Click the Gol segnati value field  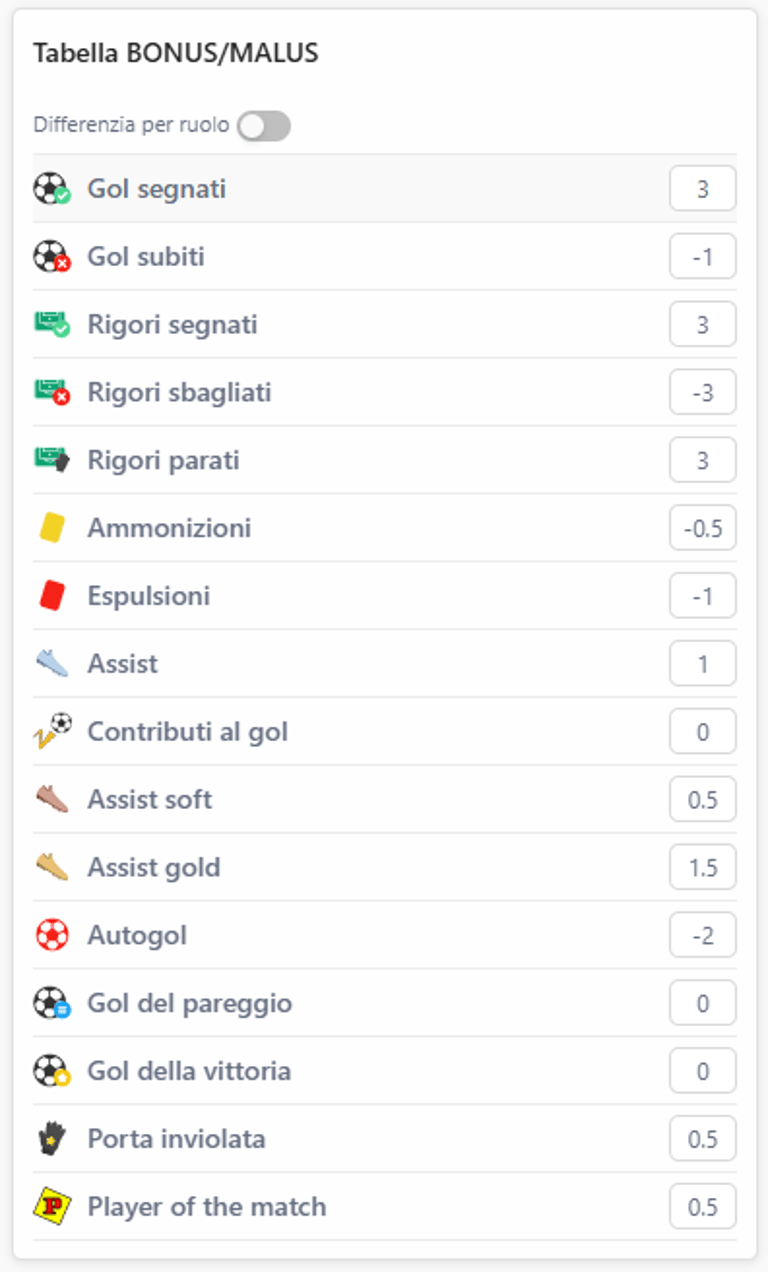(702, 188)
